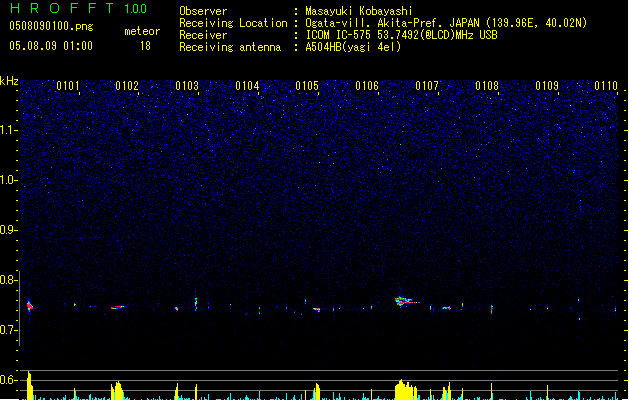The image size is (629, 400).
Task: Click the A504HB(yagi 4el) antenna text
Action: click(353, 47)
